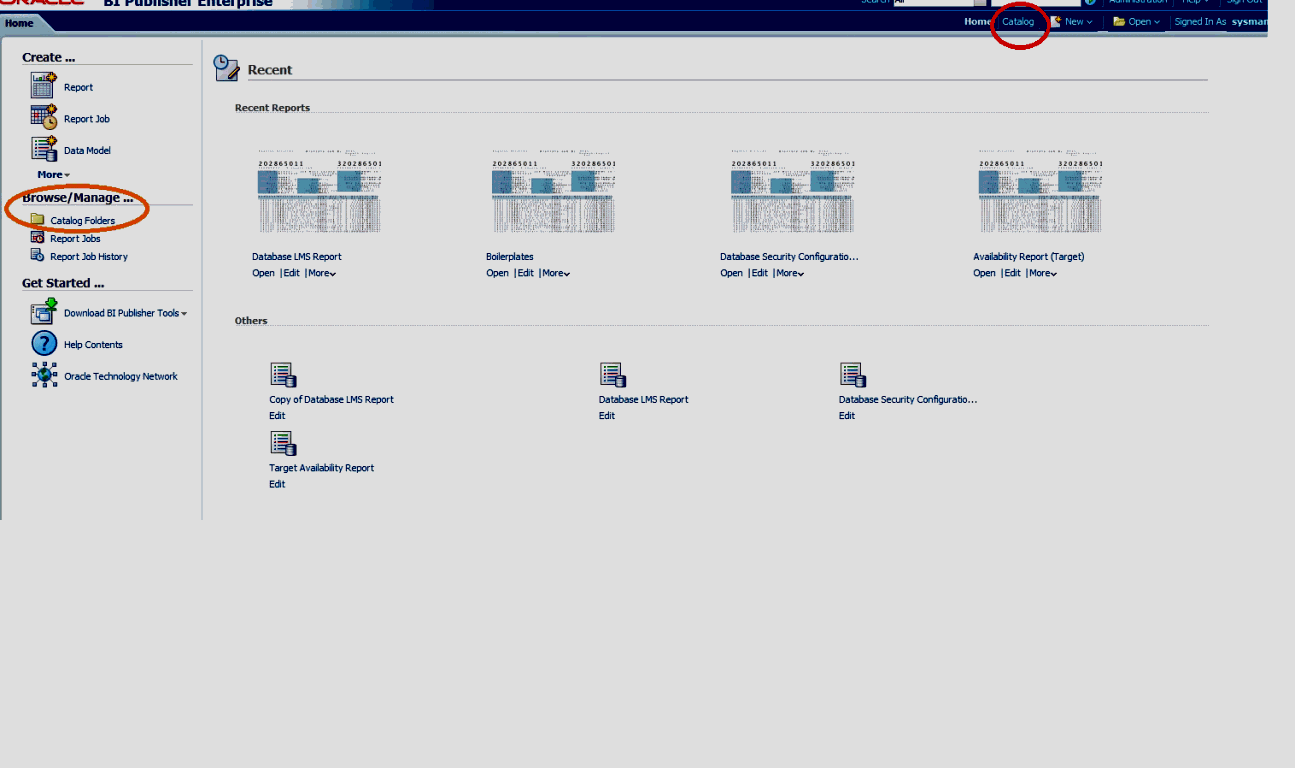Image resolution: width=1295 pixels, height=768 pixels.
Task: Click the Database LMS Report data model icon
Action: pos(613,375)
